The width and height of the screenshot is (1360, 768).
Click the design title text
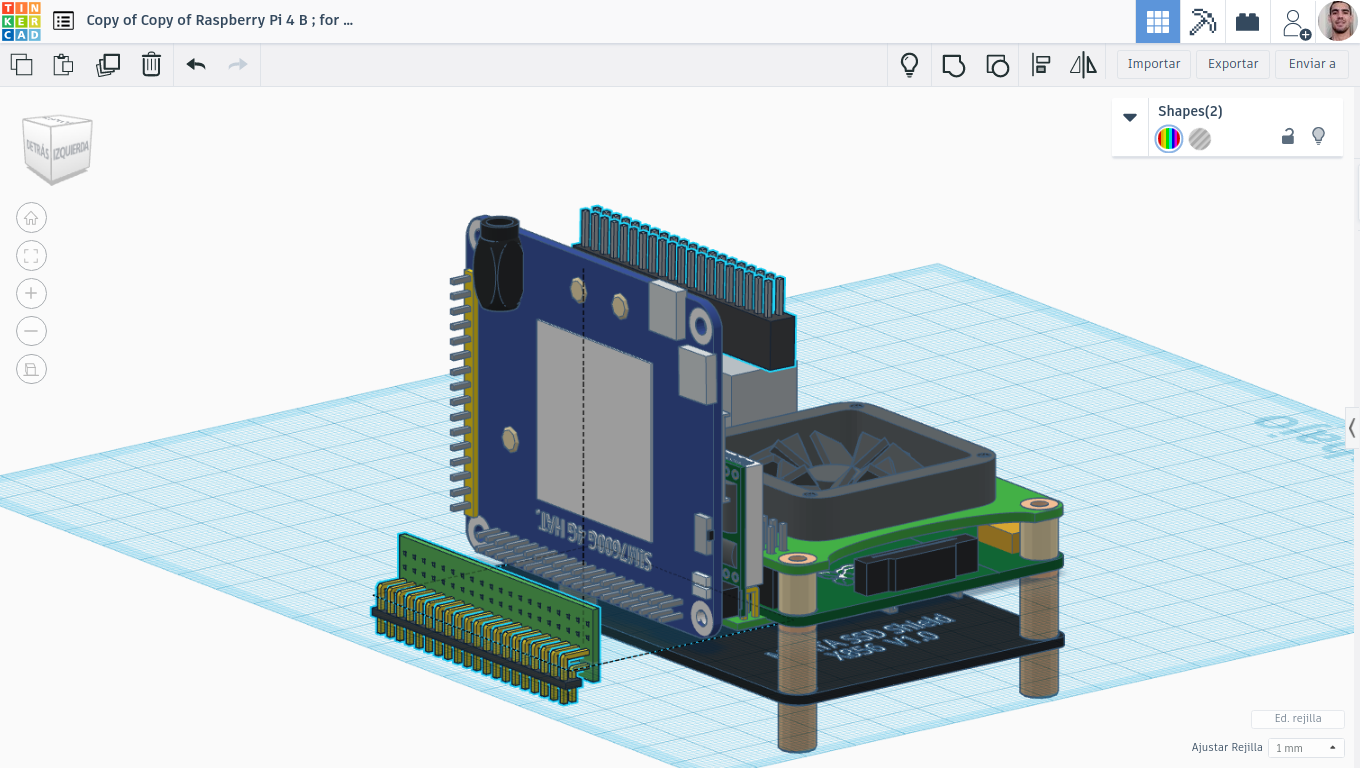[220, 20]
